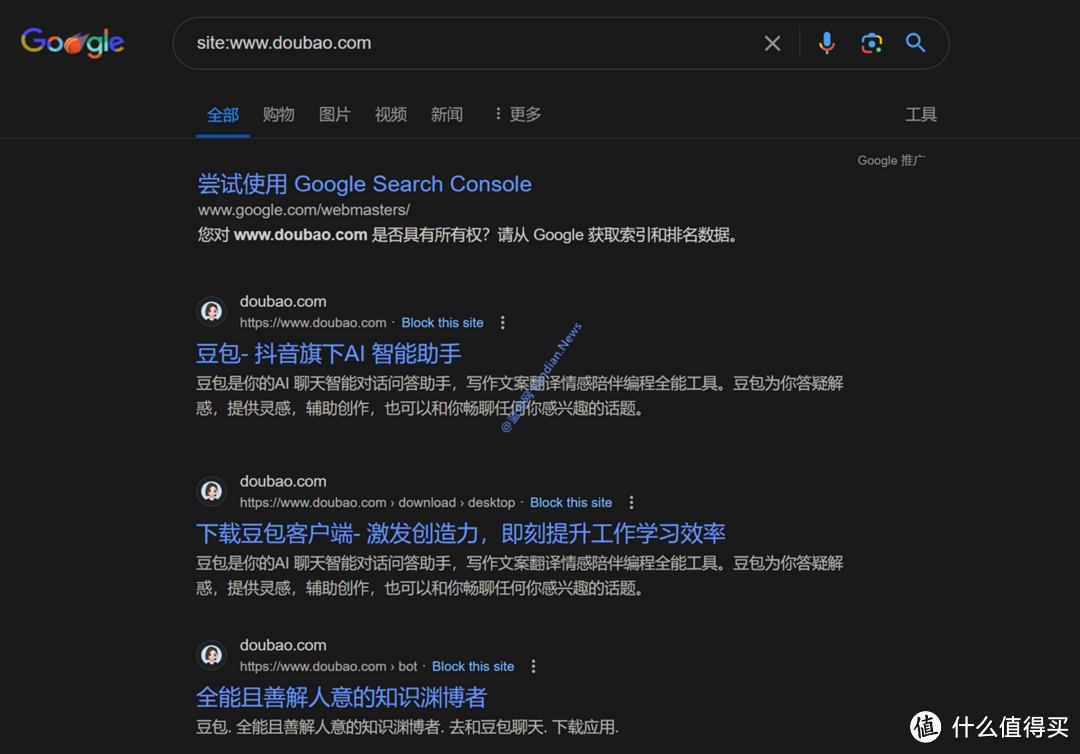Switch to the 购物 tab
Image resolution: width=1080 pixels, height=754 pixels.
278,114
